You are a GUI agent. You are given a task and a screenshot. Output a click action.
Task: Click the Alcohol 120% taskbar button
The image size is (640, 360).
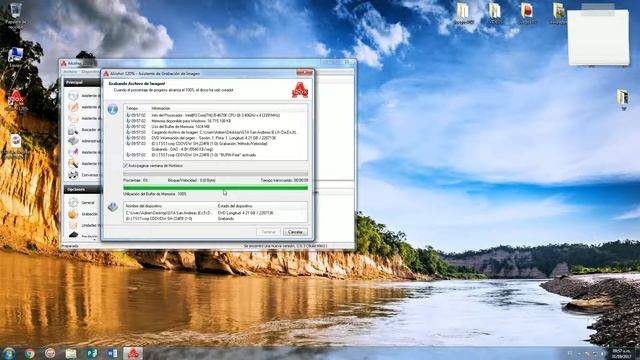pyautogui.click(x=133, y=353)
